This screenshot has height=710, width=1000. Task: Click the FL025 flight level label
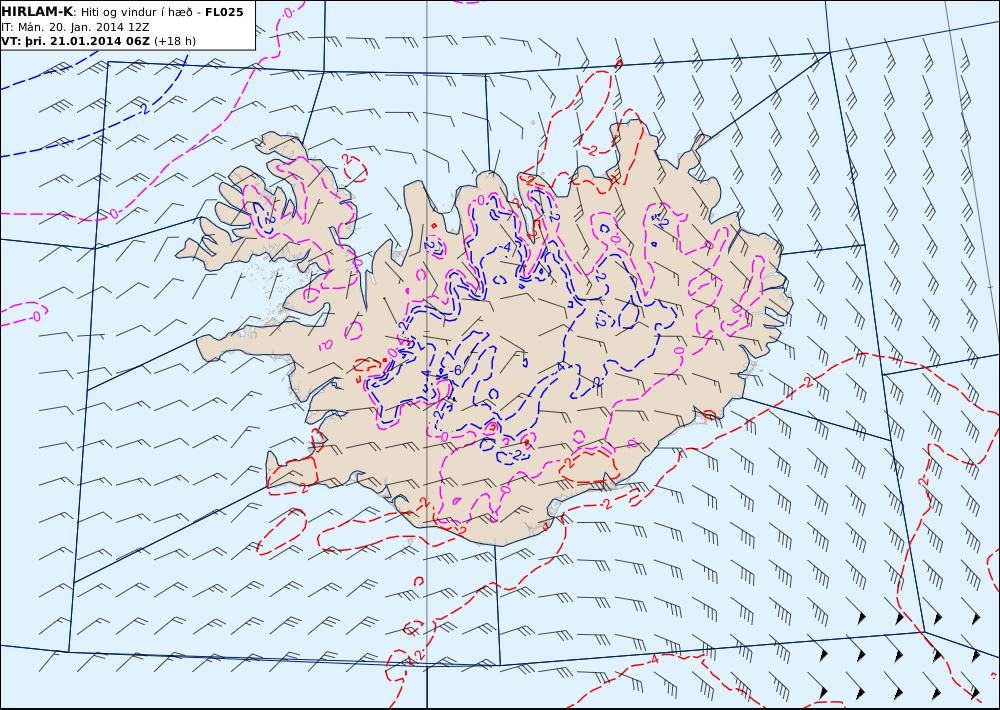224,11
